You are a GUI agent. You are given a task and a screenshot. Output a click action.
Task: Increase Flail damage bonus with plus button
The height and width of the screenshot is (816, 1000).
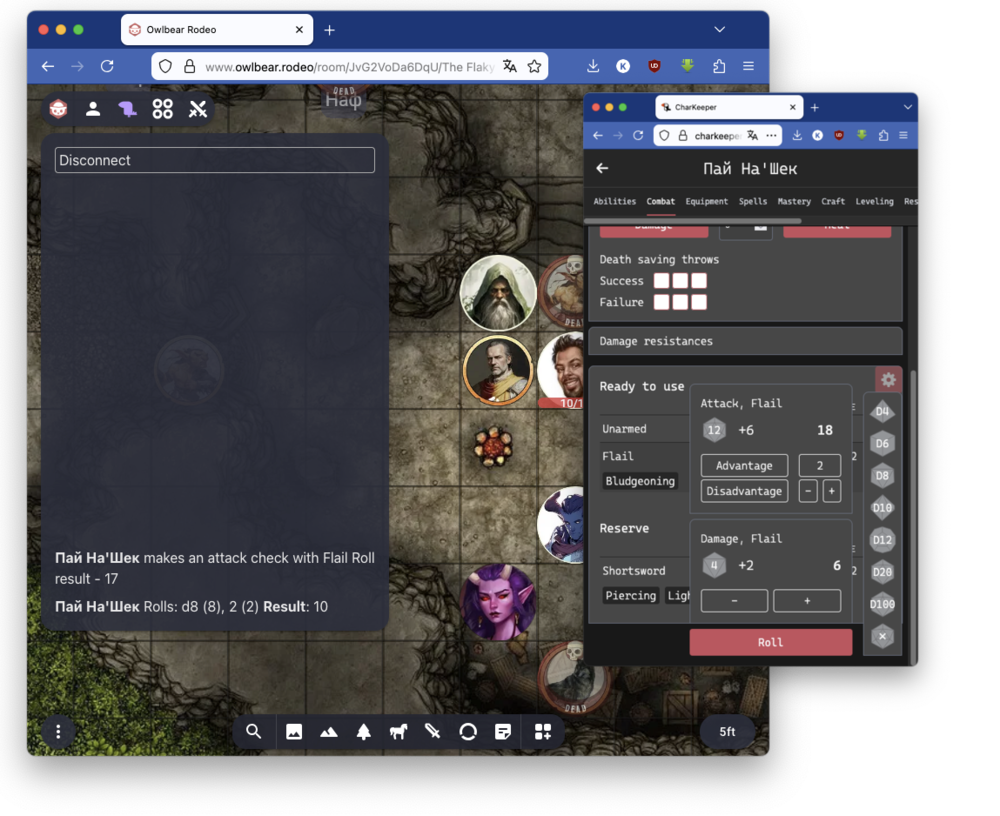coord(806,601)
